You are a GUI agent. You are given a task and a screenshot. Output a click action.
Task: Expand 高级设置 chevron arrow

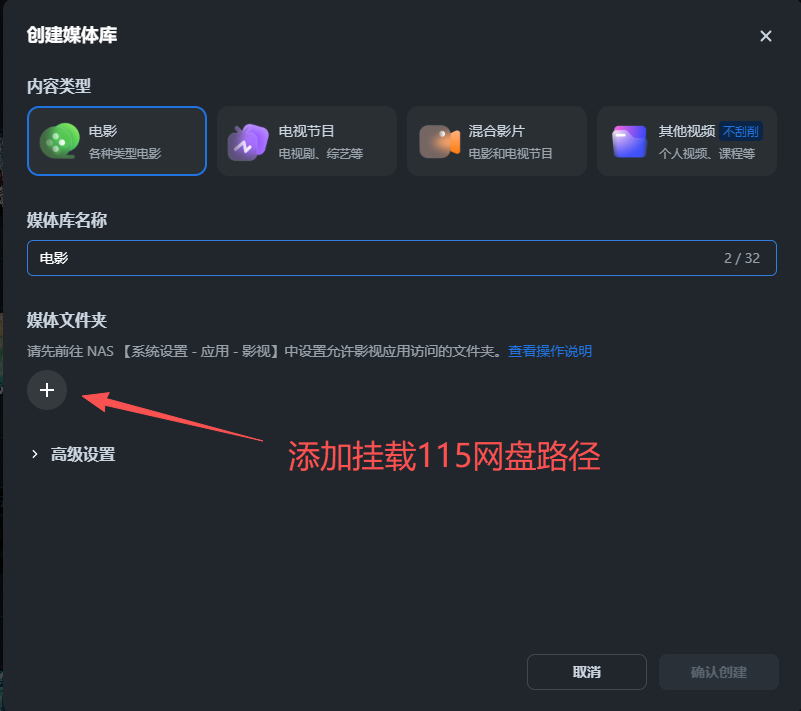(34, 454)
